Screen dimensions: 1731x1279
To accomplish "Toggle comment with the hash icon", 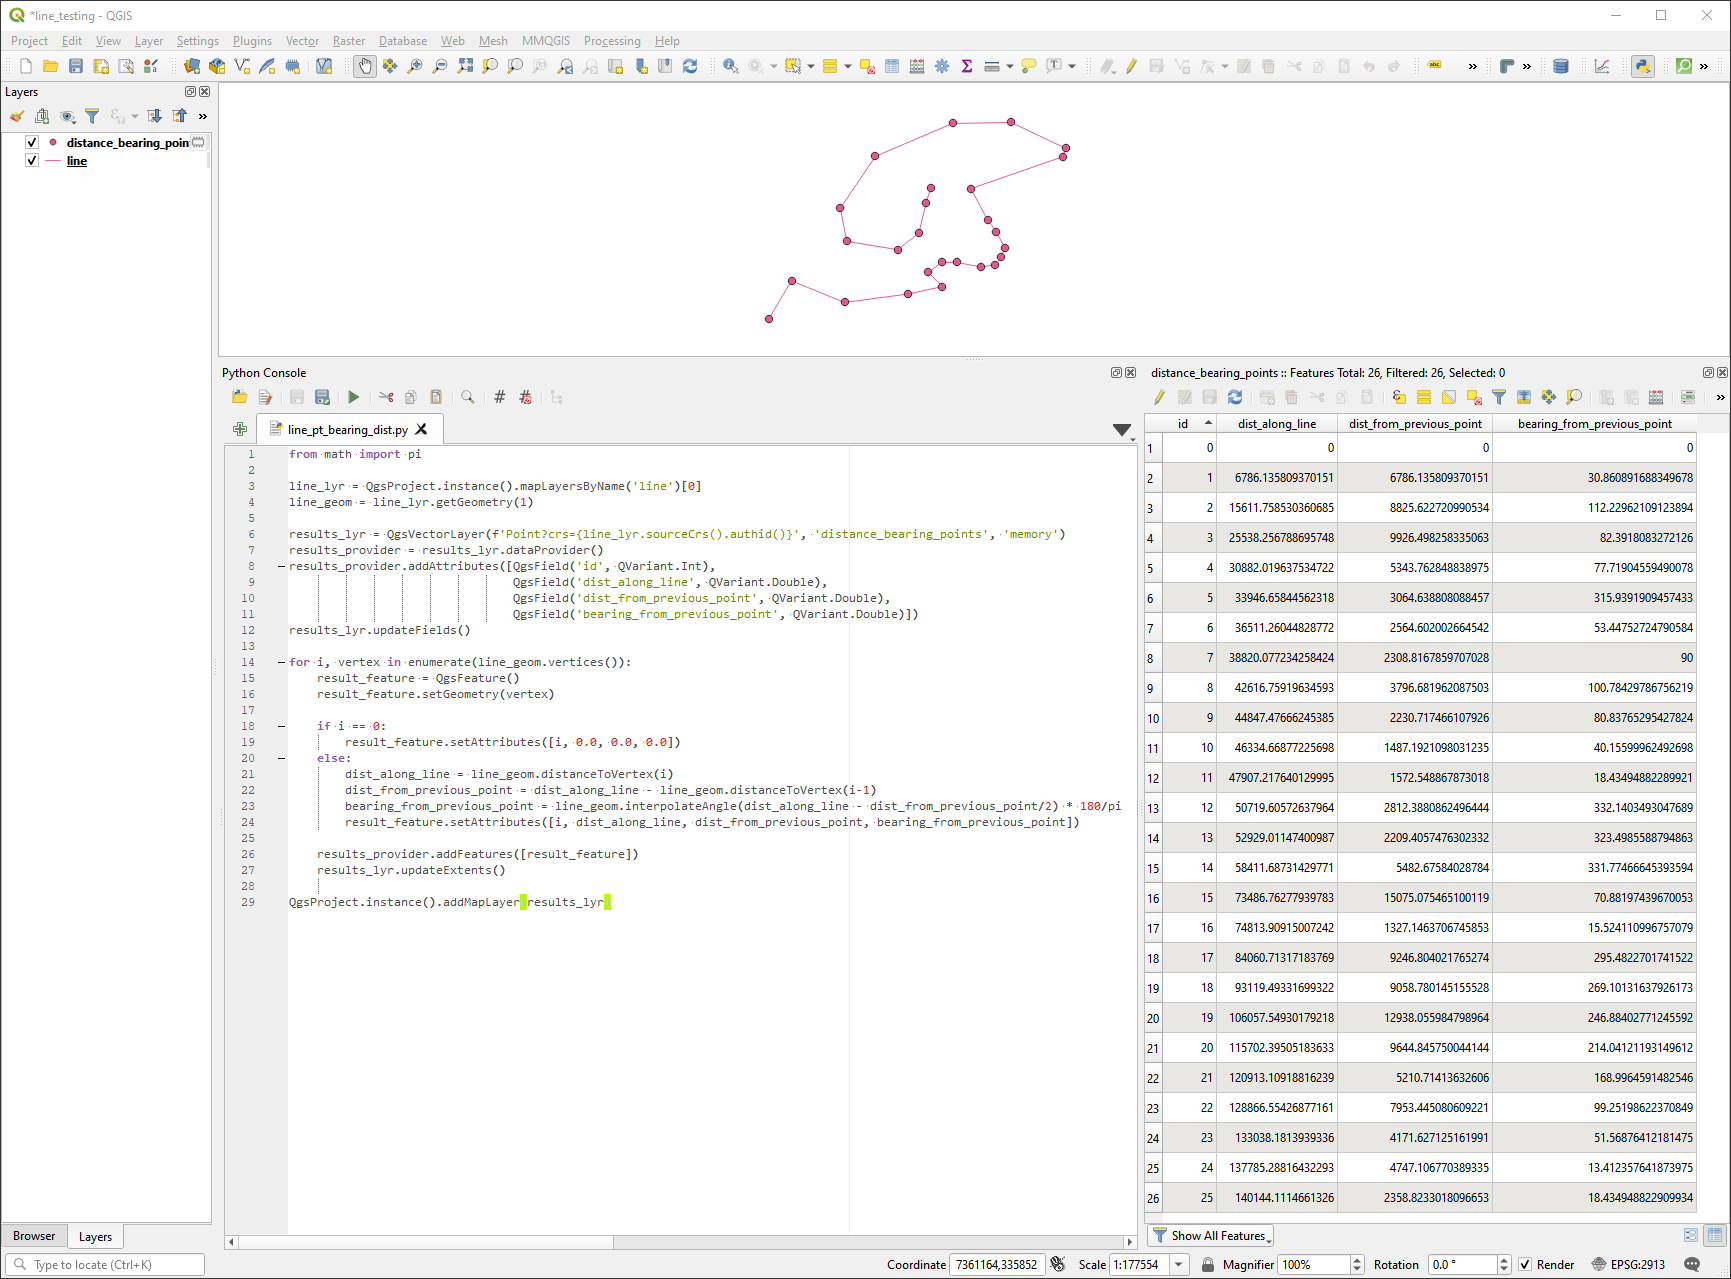I will (x=500, y=397).
